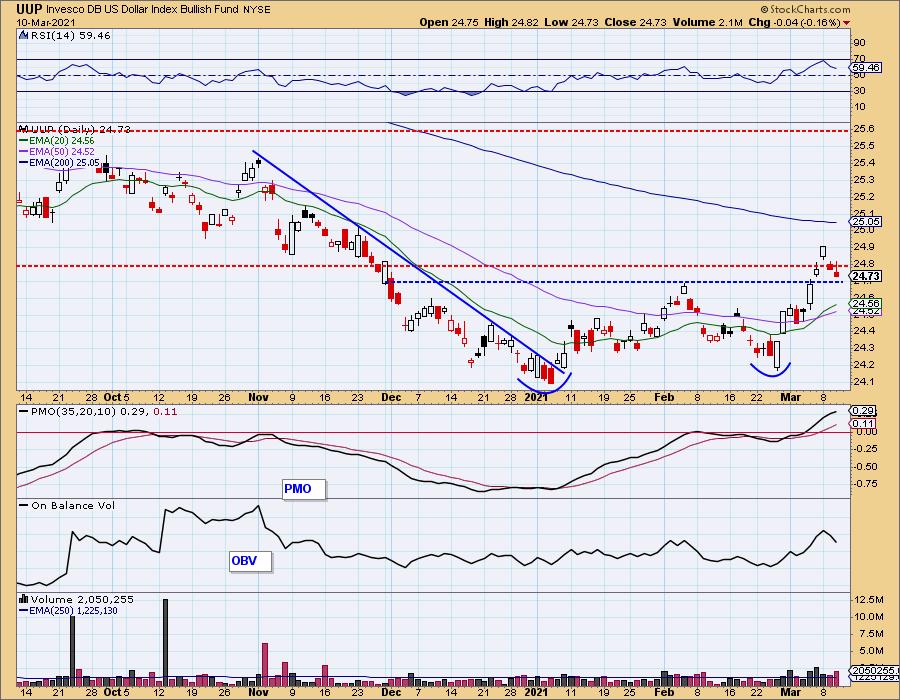
Task: Click the Mar label under price chart
Action: [x=791, y=397]
